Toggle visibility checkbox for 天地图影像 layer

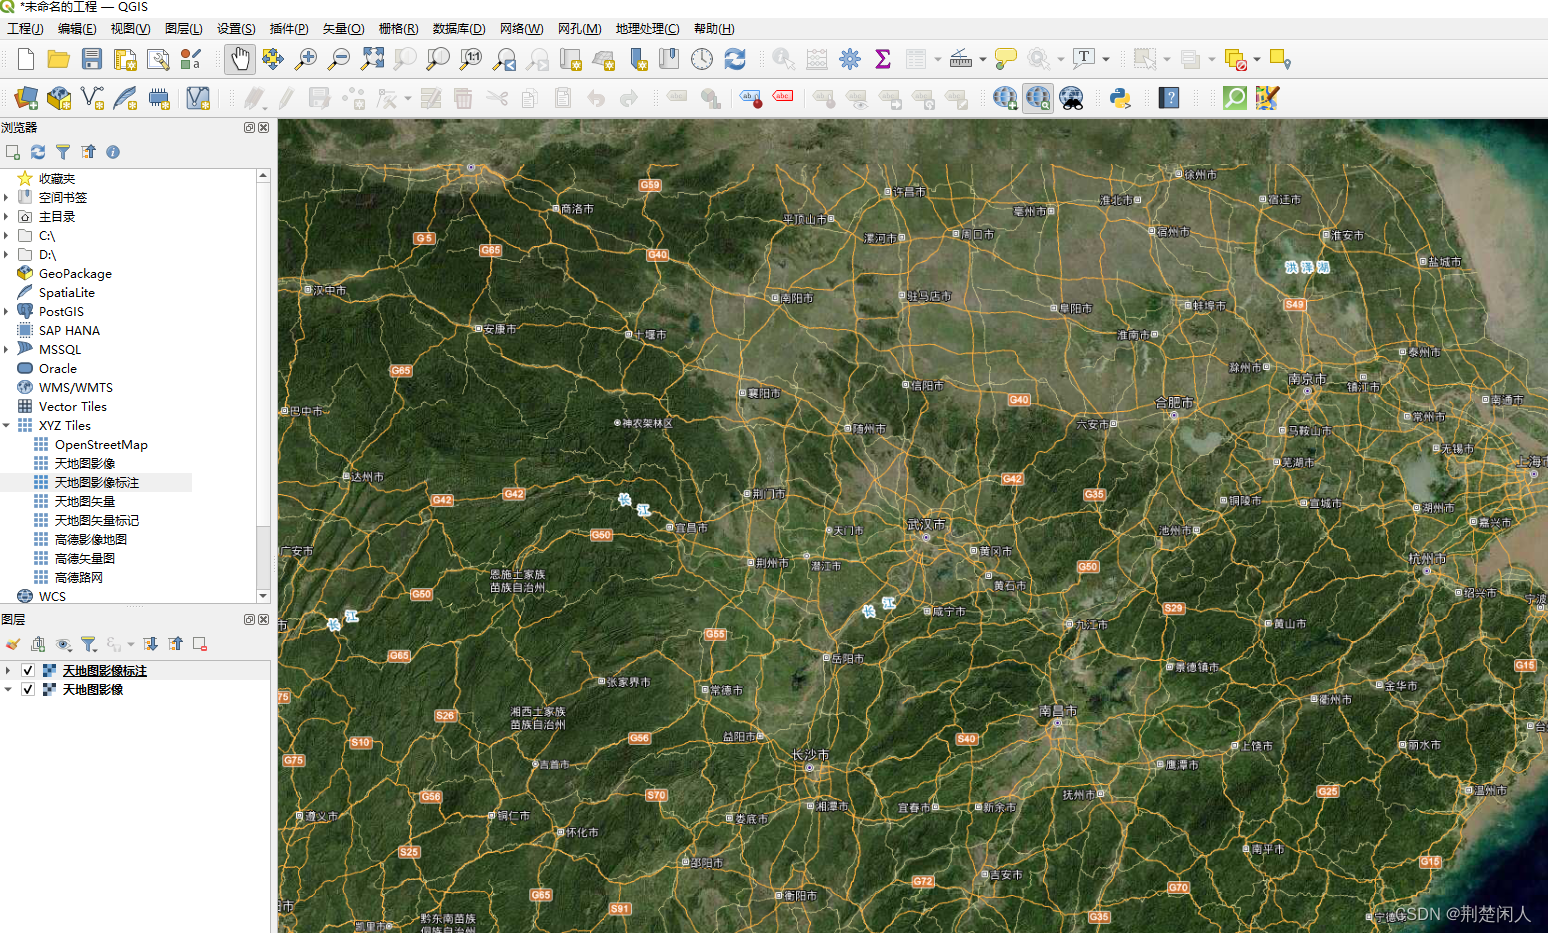28,690
